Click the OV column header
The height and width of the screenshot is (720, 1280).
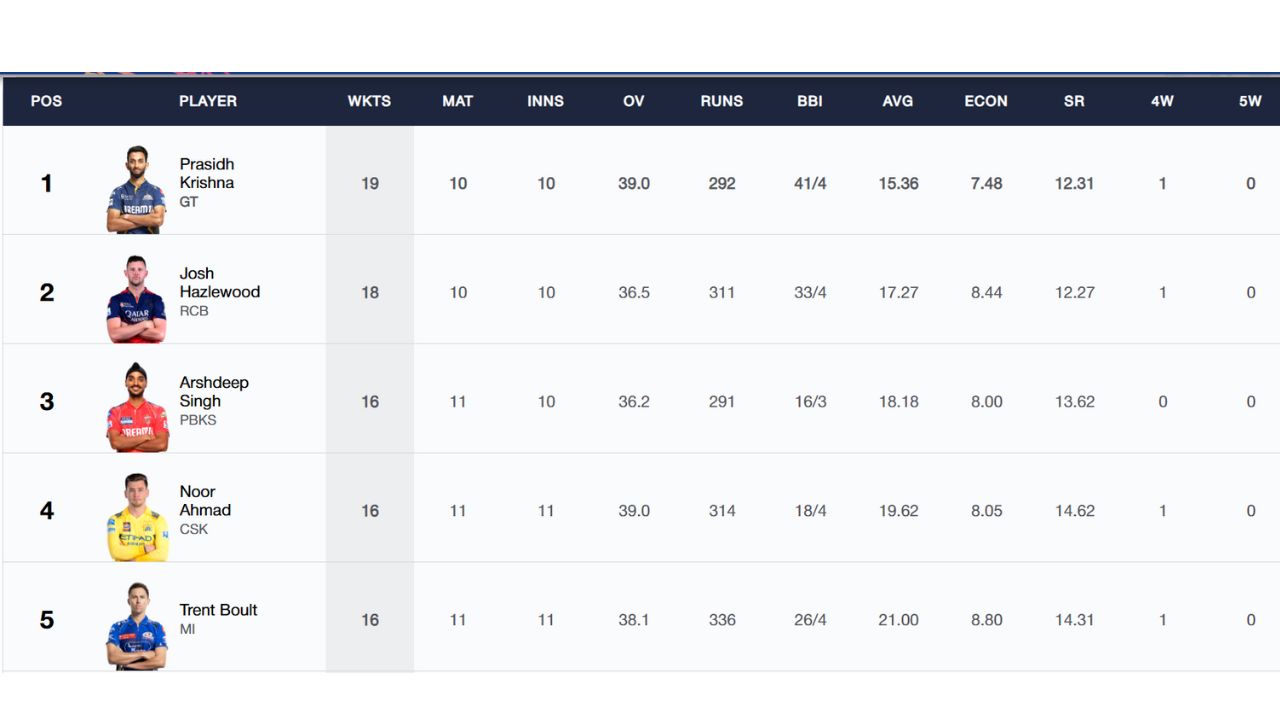coord(634,101)
